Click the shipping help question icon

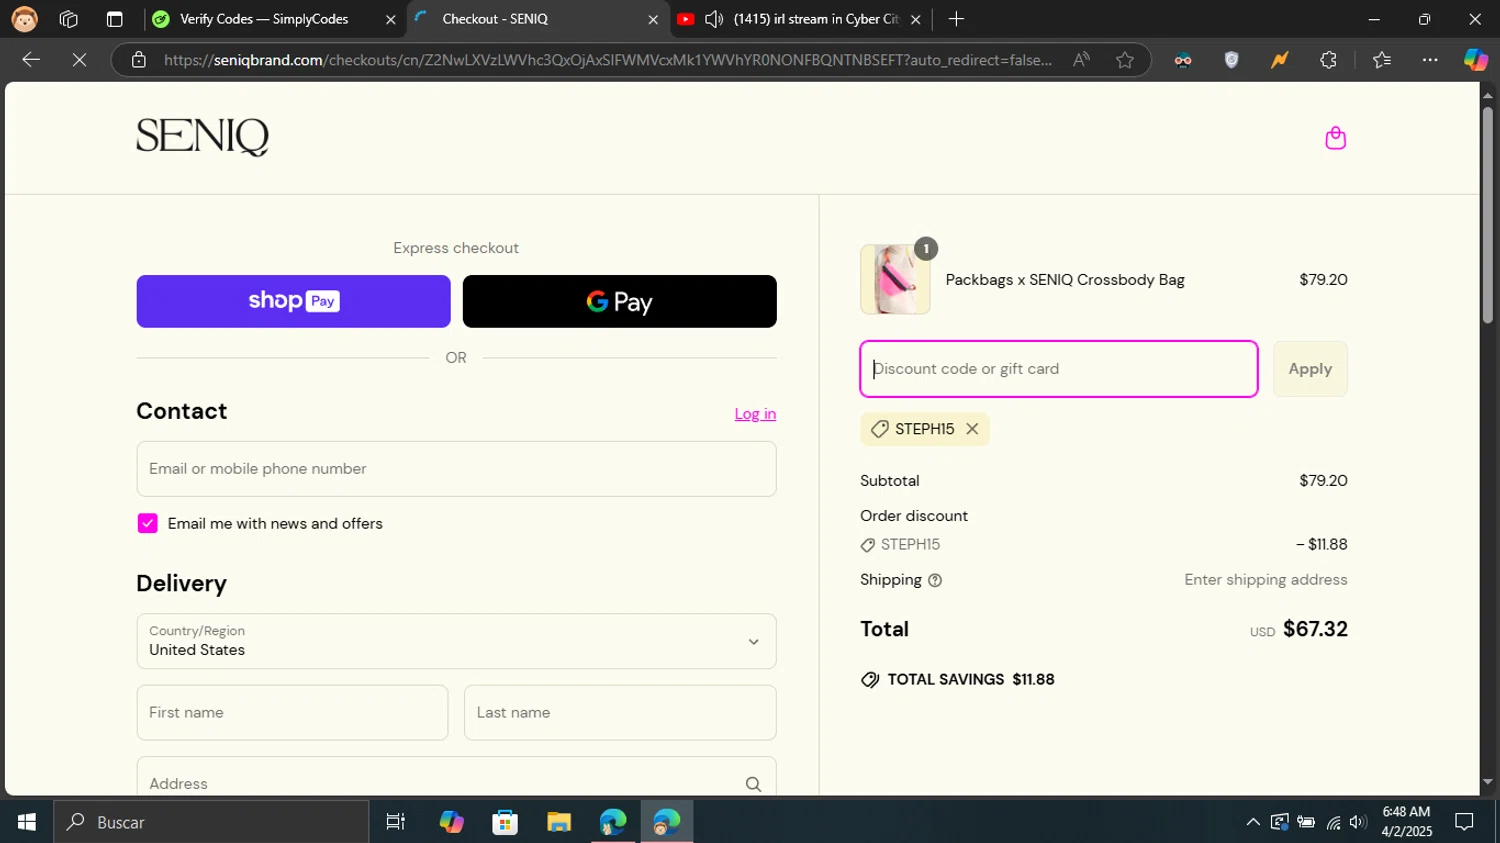pos(935,580)
